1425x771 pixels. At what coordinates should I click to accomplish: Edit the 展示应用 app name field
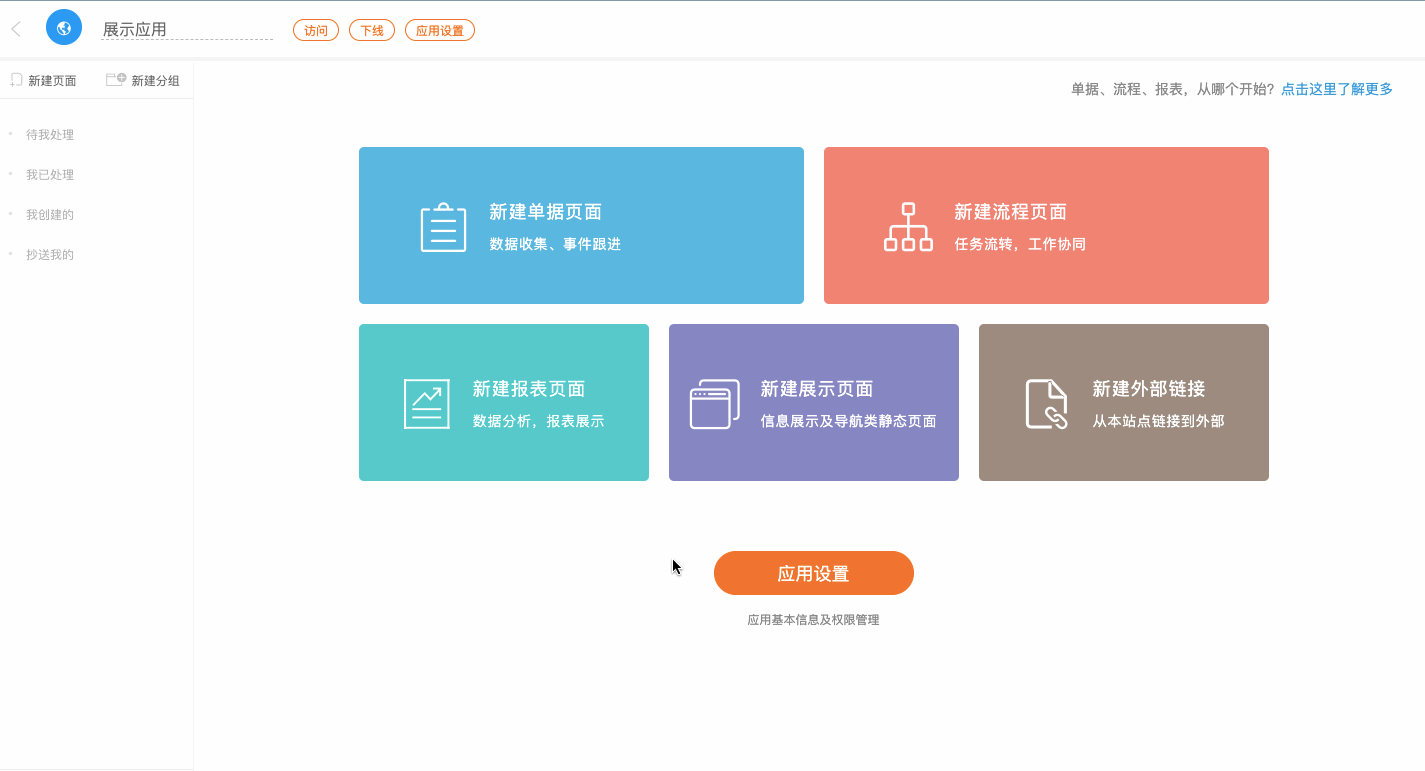point(187,29)
